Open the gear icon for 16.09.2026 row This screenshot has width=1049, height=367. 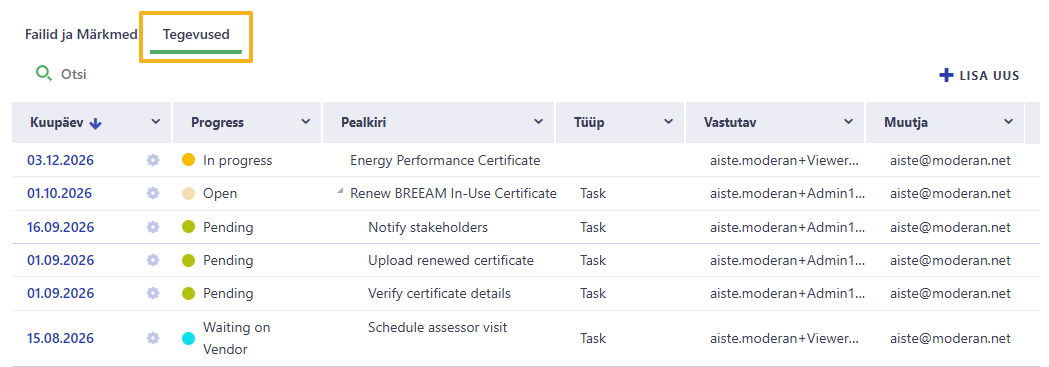(x=153, y=227)
